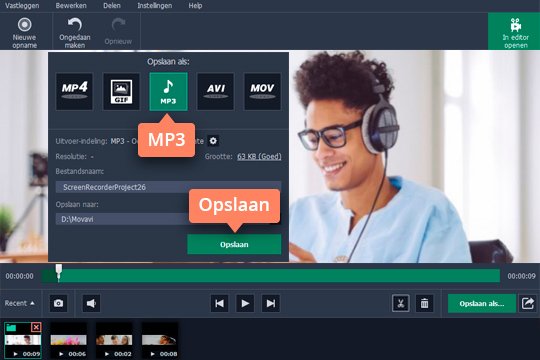The width and height of the screenshot is (540, 360).
Task: Pick the MOV output format
Action: (x=262, y=91)
